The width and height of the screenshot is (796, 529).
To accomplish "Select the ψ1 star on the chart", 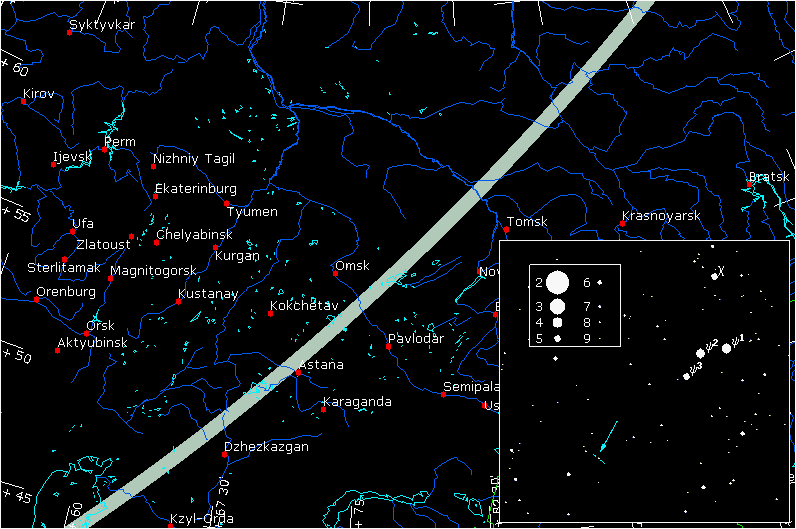I will (x=727, y=348).
